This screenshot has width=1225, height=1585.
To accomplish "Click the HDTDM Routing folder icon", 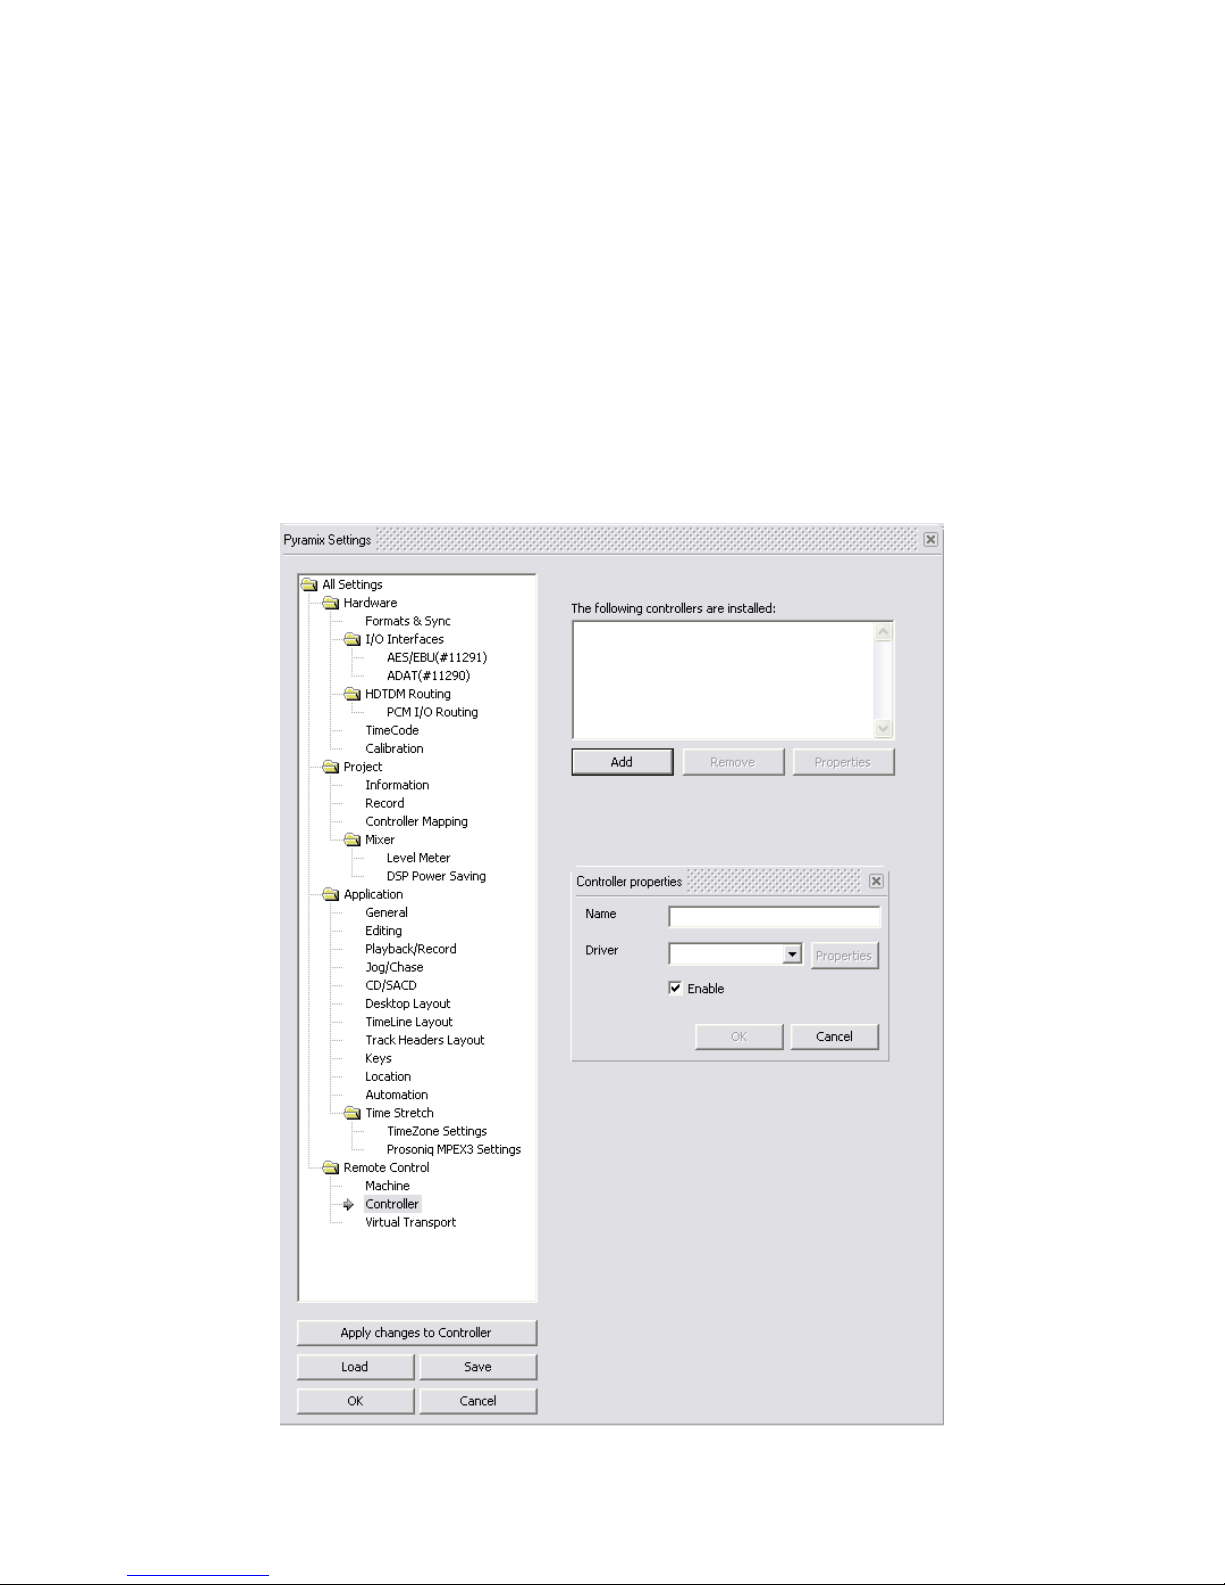I will click(x=352, y=694).
